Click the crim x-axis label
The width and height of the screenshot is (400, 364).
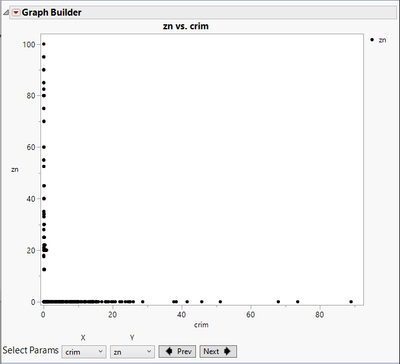[201, 325]
